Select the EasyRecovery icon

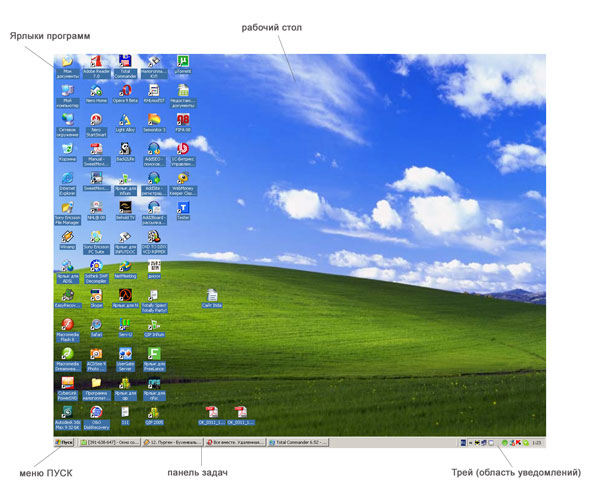click(x=67, y=298)
